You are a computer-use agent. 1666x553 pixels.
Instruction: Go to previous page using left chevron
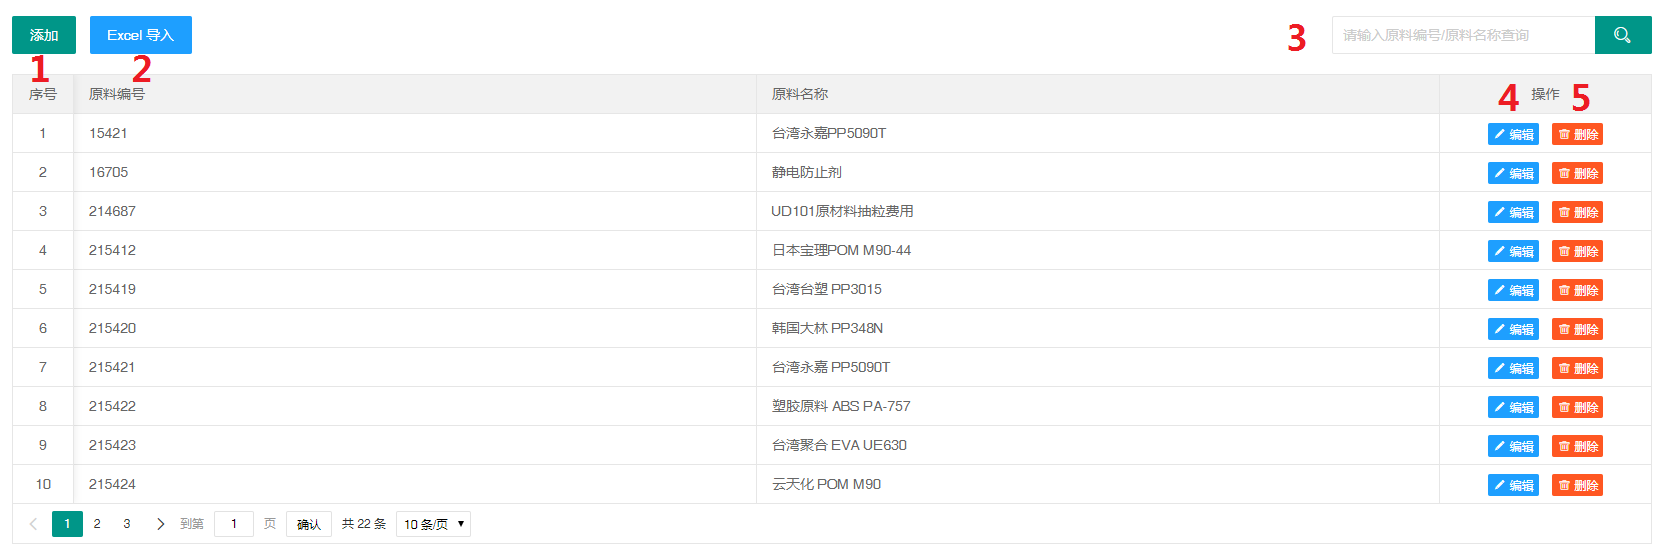point(33,524)
